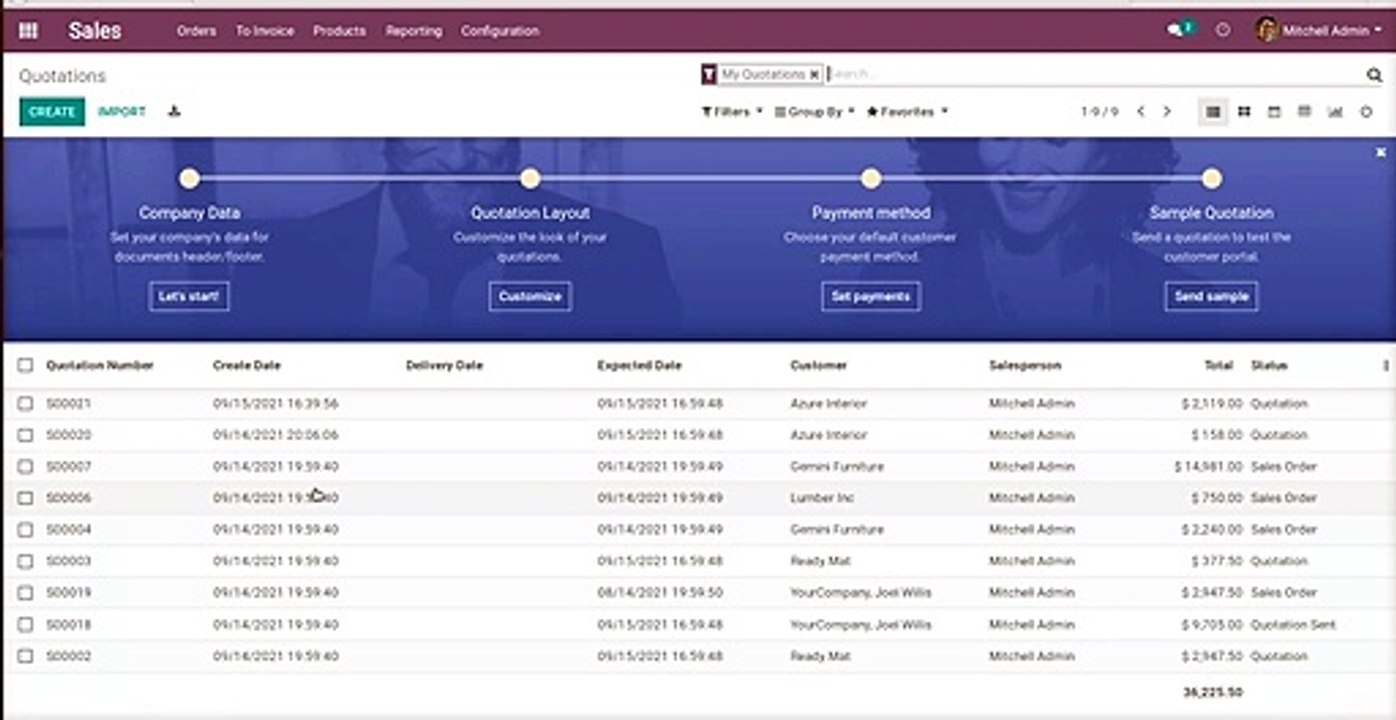Open the Reporting menu
The image size is (1396, 720).
pyautogui.click(x=414, y=31)
